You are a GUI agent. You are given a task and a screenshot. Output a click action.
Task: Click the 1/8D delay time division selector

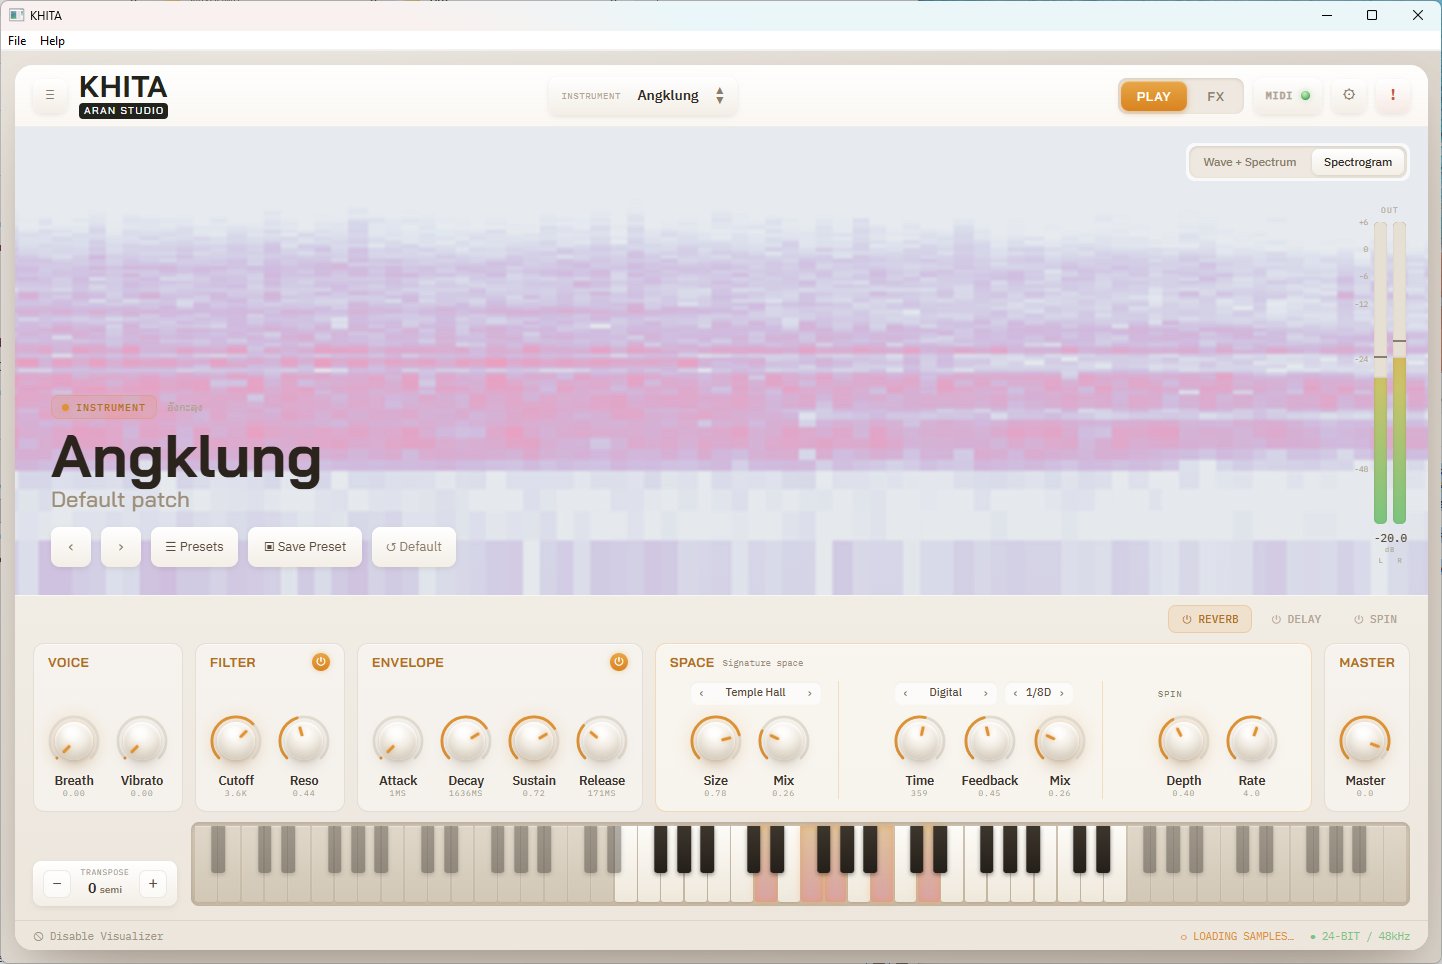1038,693
